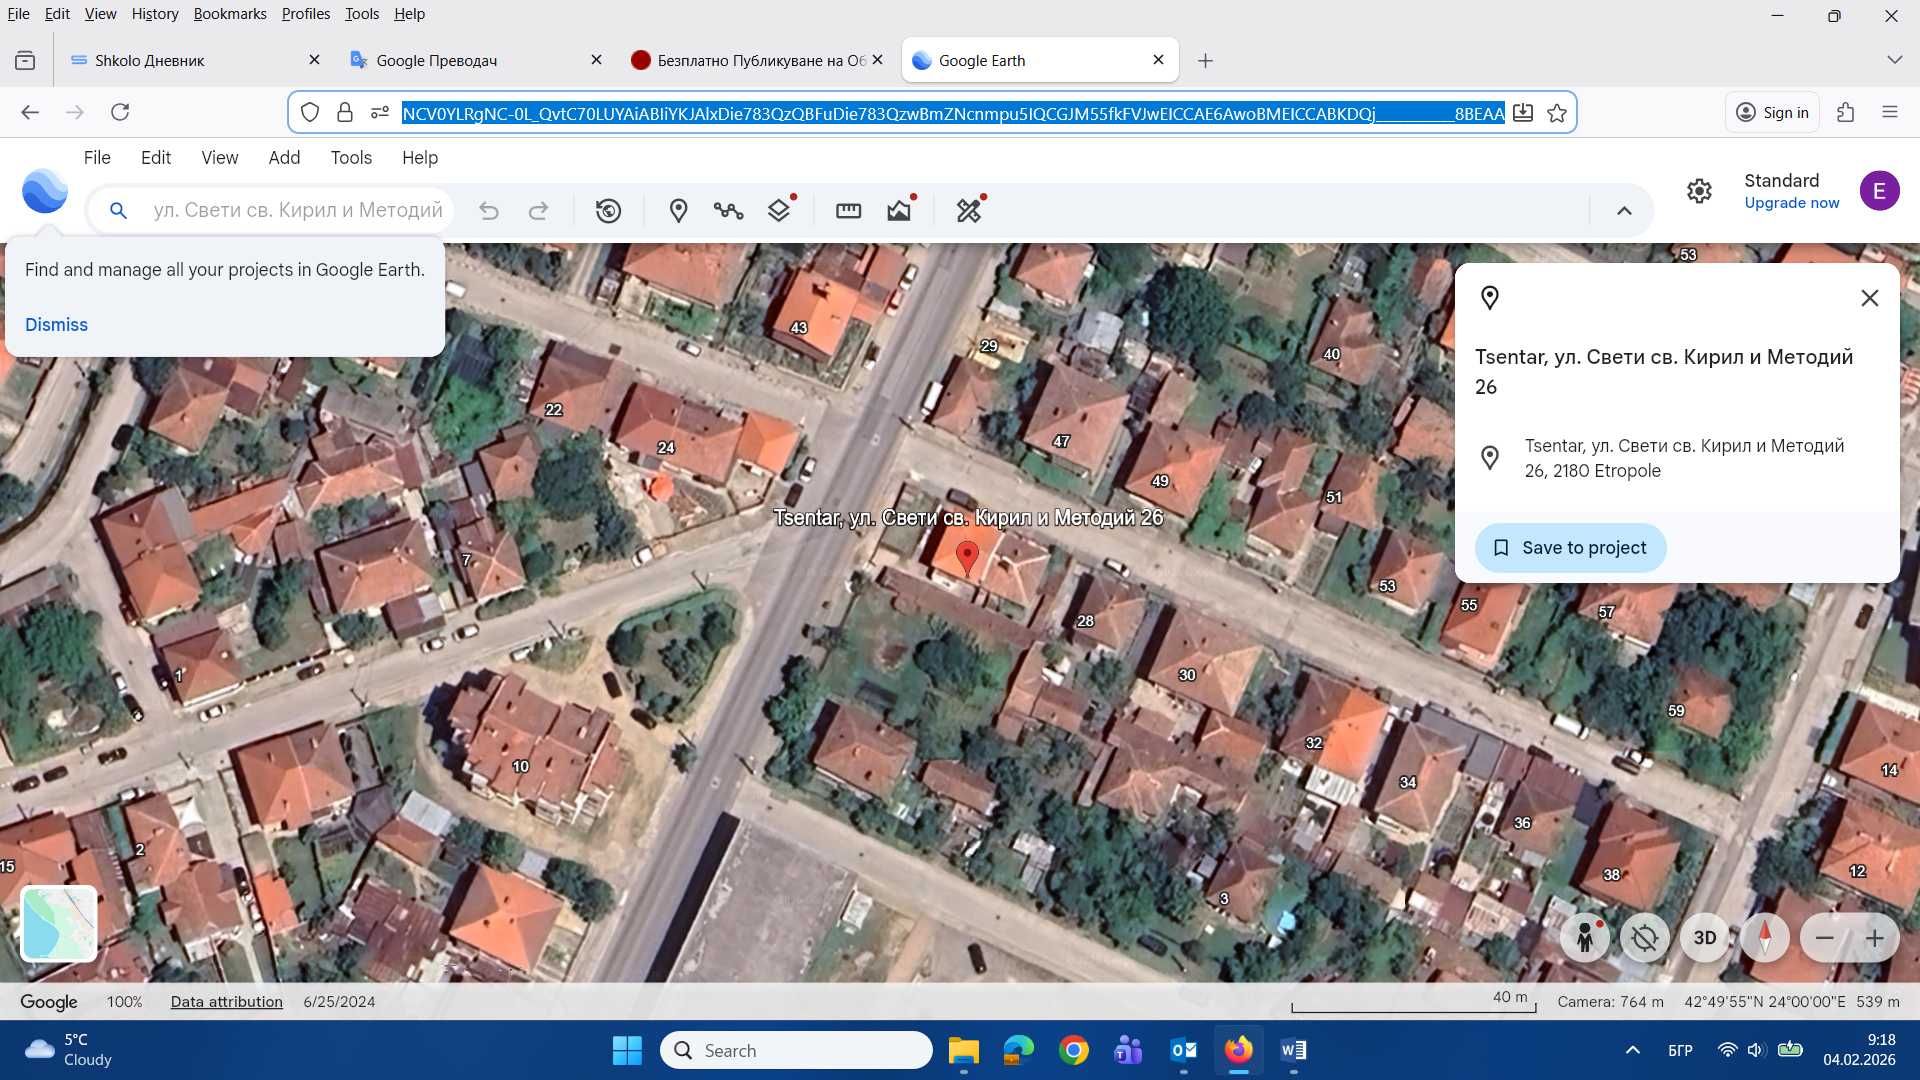Select the add placemark tool
Image resolution: width=1920 pixels, height=1080 pixels.
click(x=678, y=211)
